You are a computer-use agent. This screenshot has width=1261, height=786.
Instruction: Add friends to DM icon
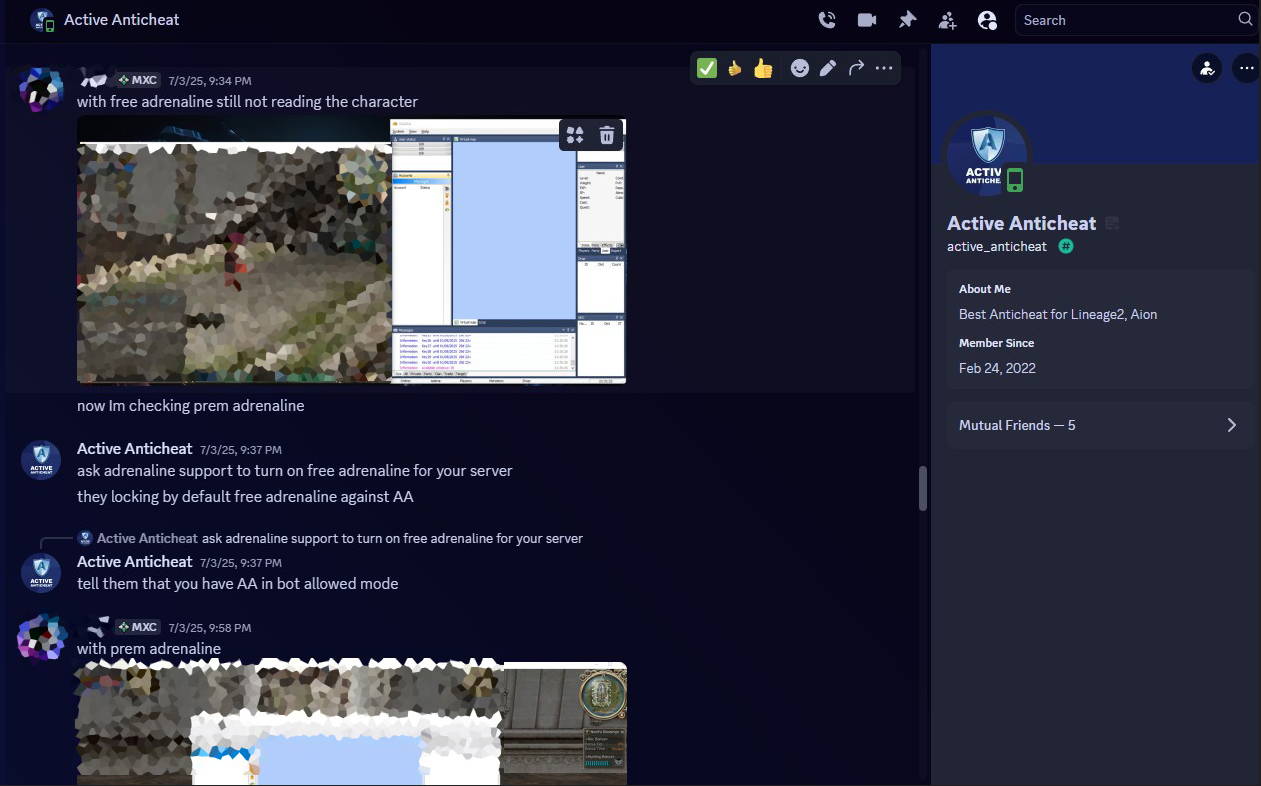pos(947,20)
